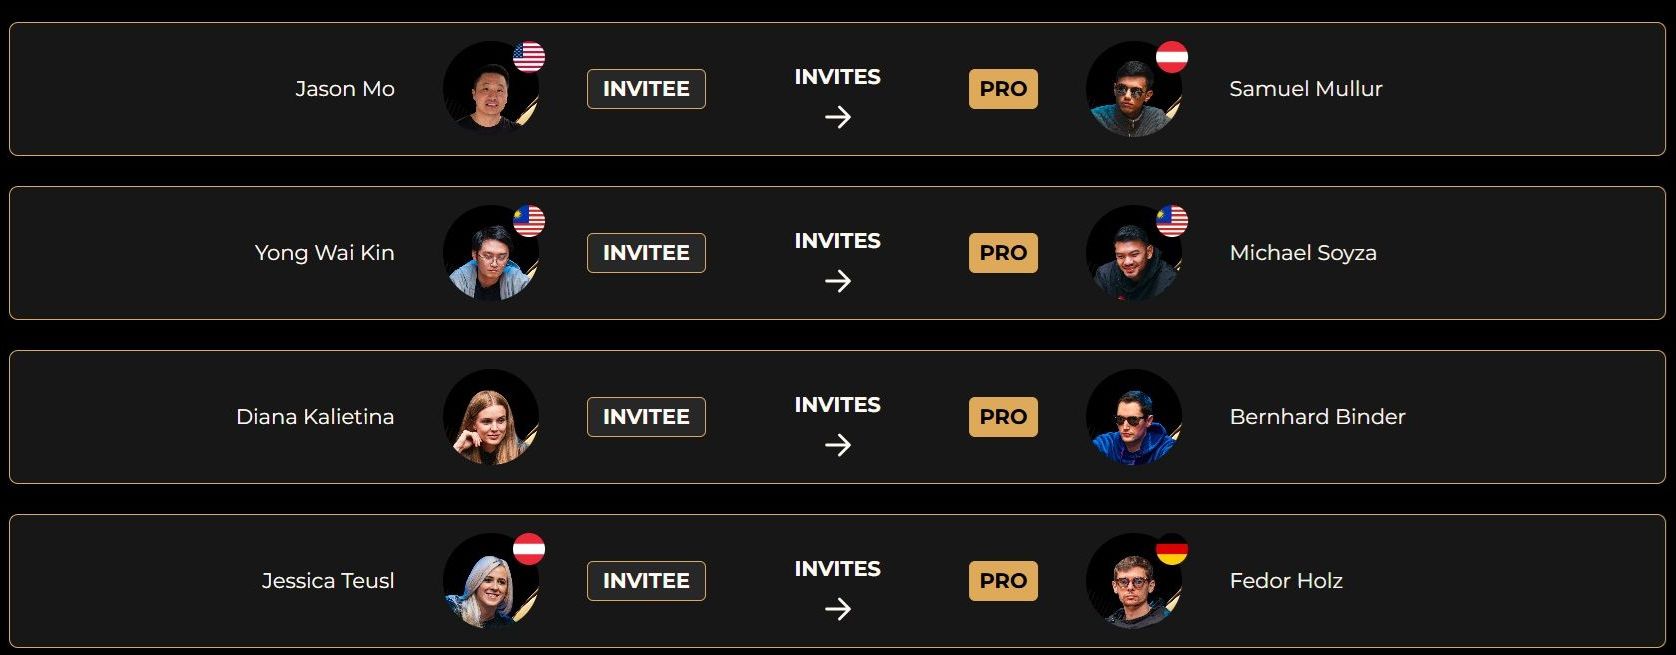Click the INVITES label in Jessica Teusl's row

coord(838,569)
